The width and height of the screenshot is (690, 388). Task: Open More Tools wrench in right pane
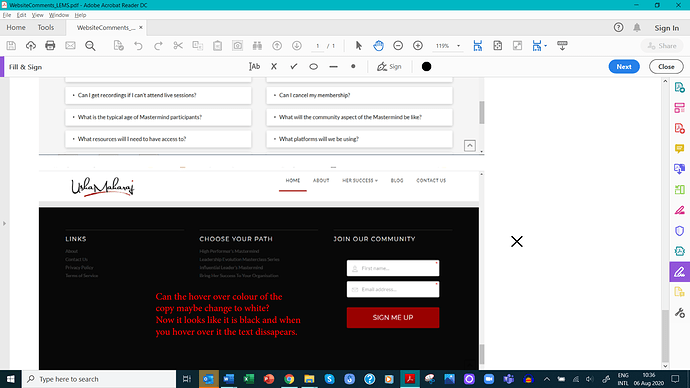coord(679,313)
